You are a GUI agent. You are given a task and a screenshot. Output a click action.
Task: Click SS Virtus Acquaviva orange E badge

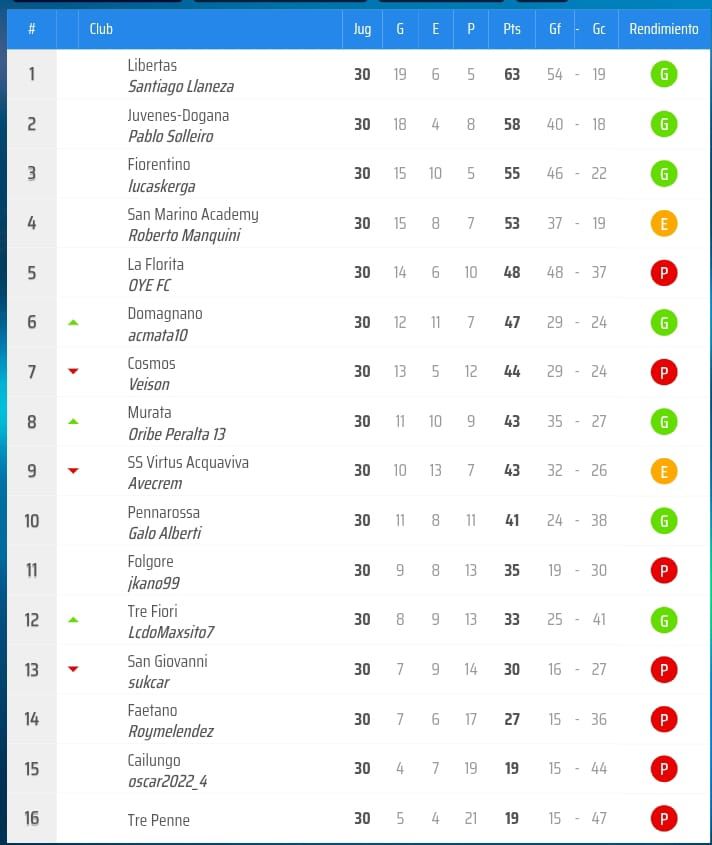pyautogui.click(x=663, y=471)
